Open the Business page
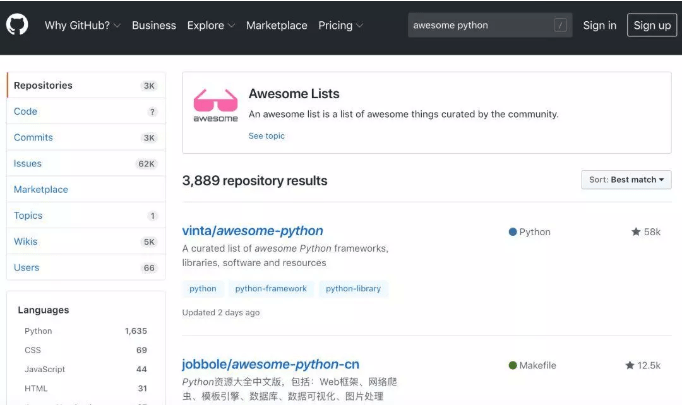Viewport: 682px width, 406px height. coord(154,25)
